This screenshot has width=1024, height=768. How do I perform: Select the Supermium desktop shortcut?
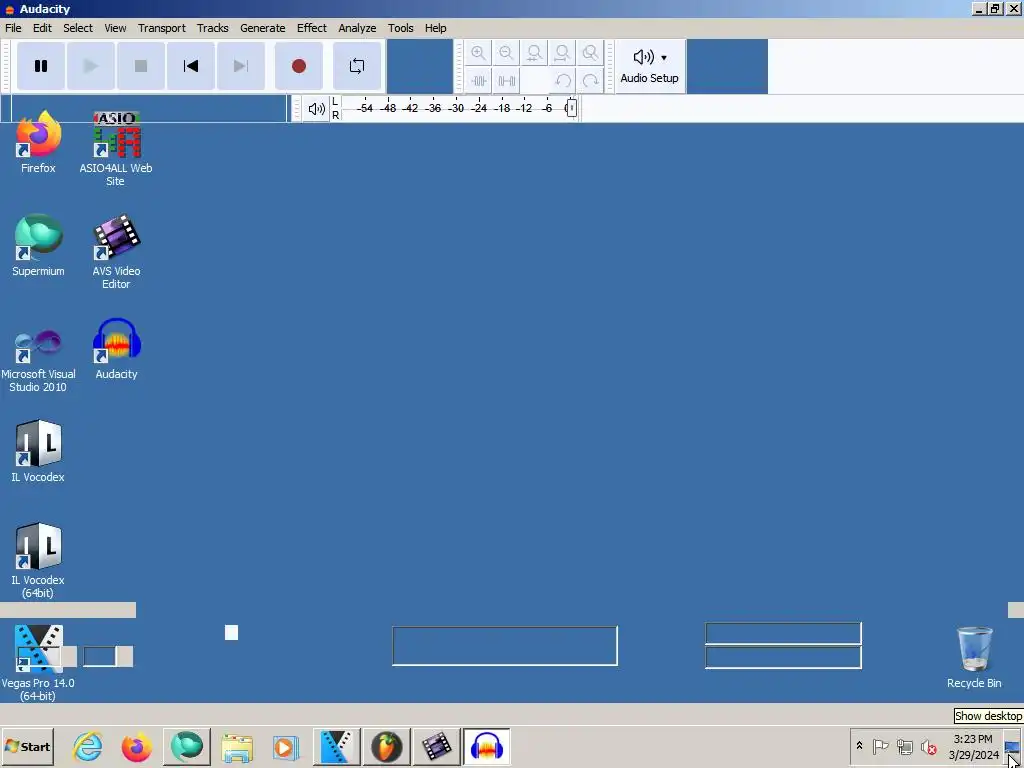(38, 245)
